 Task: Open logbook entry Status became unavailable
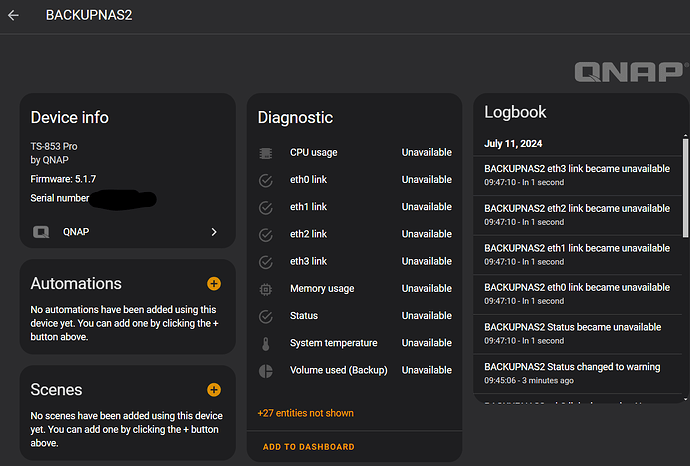[577, 334]
